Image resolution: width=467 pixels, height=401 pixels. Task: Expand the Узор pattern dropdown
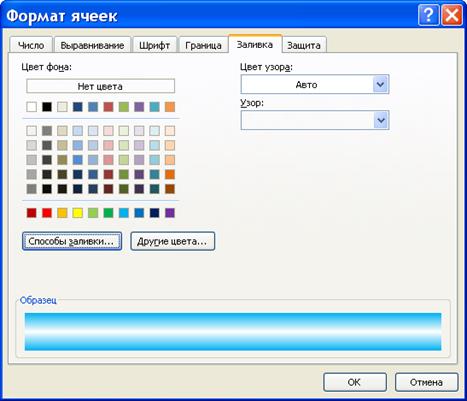pos(381,120)
